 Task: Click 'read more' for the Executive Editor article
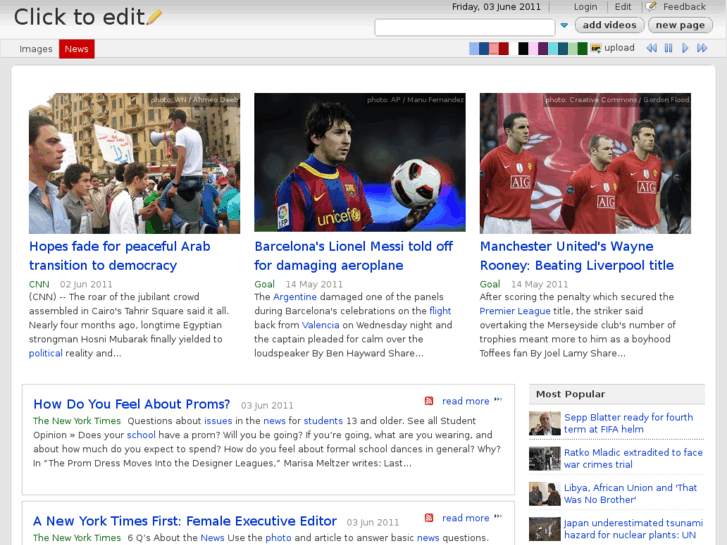(466, 518)
